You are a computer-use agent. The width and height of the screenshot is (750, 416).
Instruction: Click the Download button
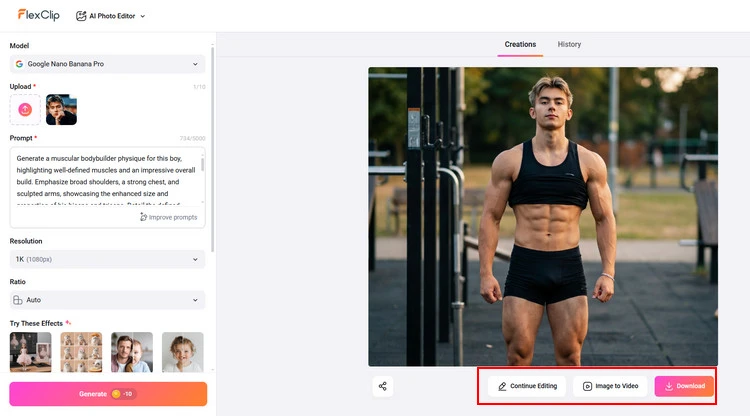684,386
